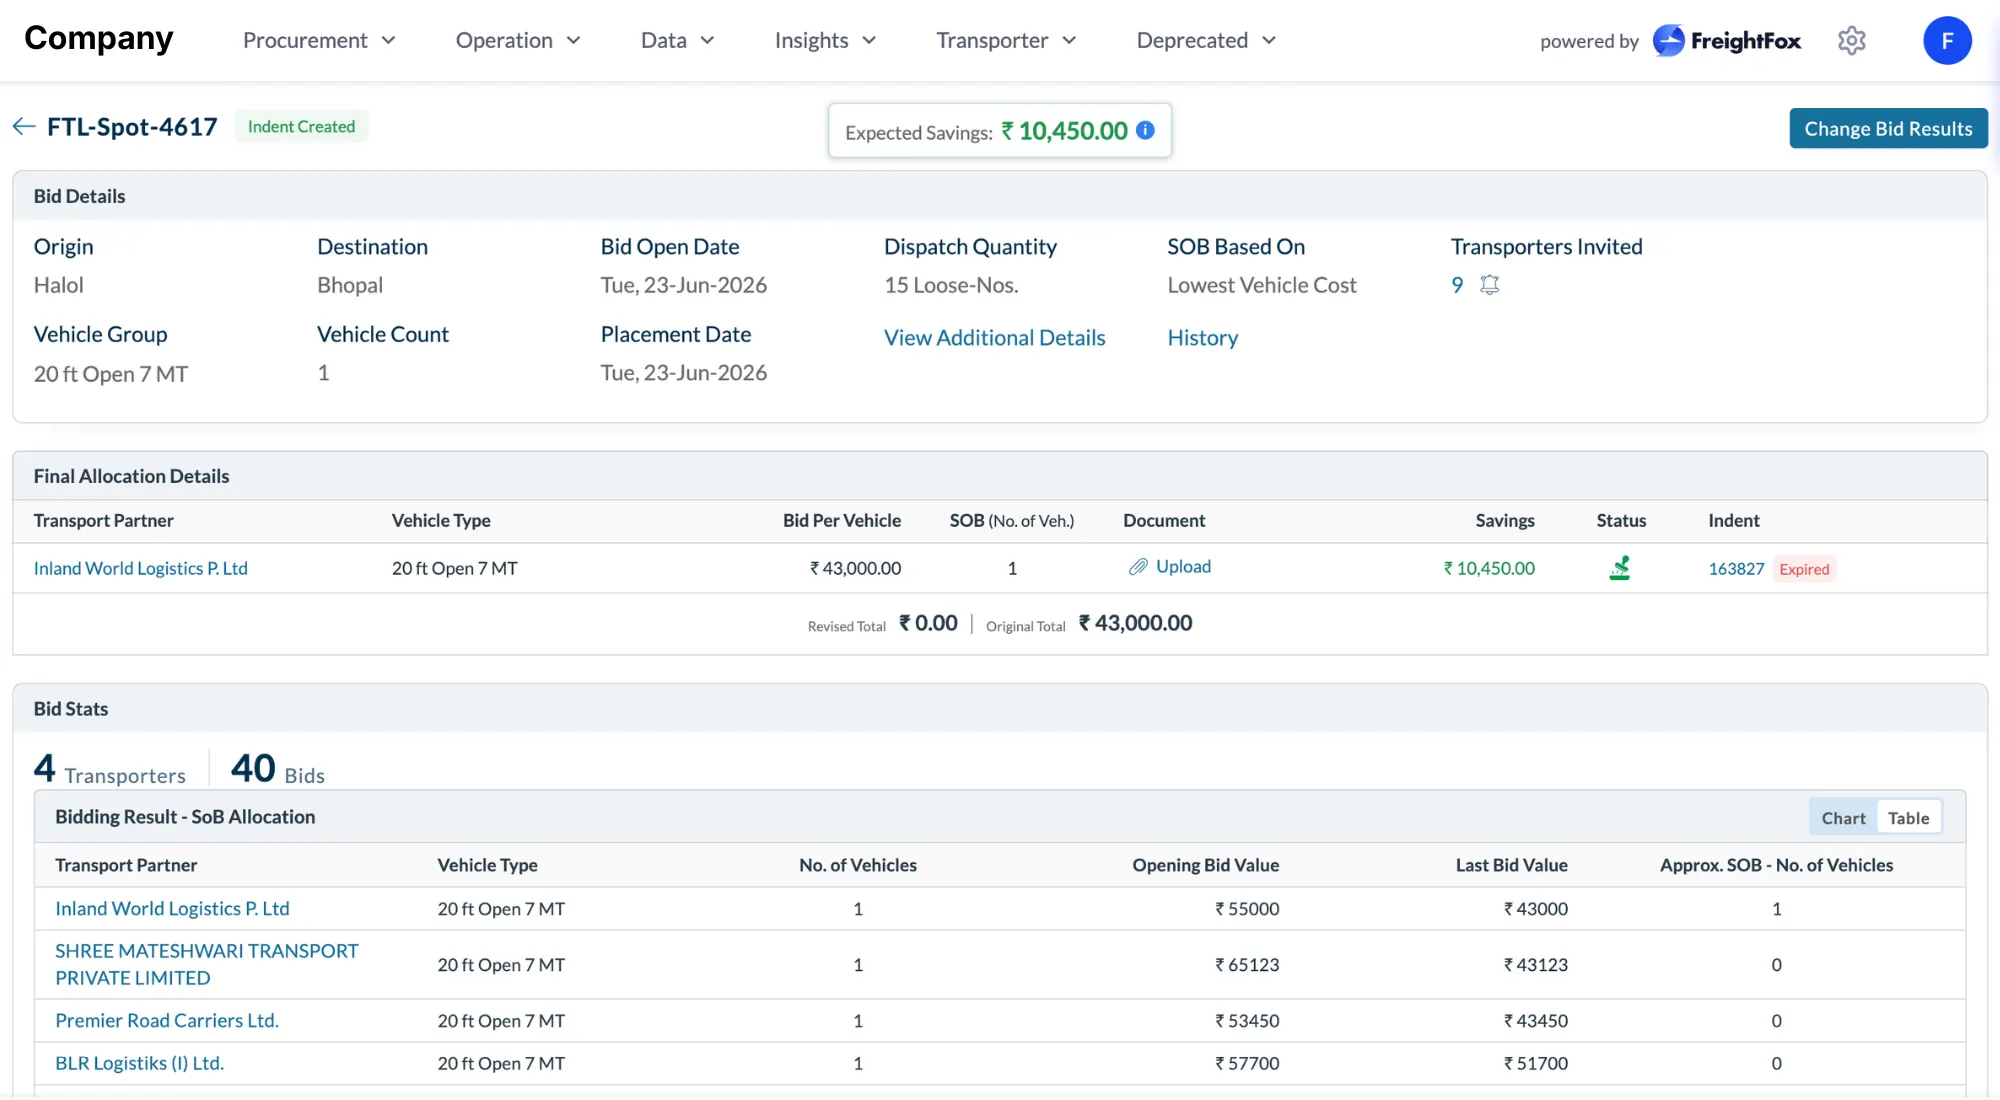
Task: Click the Company logo text
Action: (x=98, y=39)
